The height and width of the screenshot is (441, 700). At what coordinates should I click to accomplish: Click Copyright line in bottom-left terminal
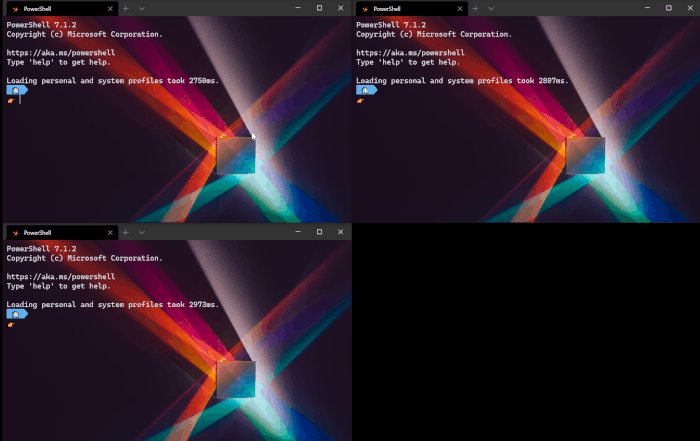84,258
